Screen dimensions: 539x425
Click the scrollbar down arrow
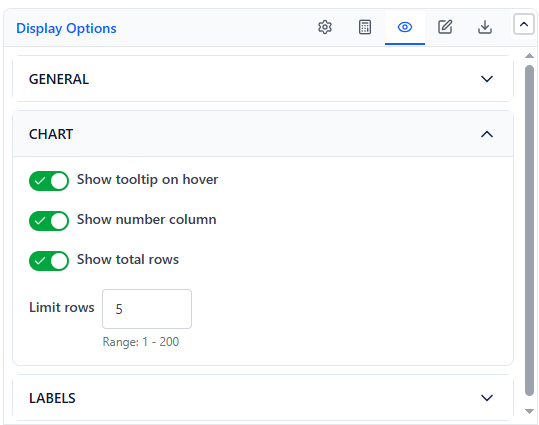click(x=529, y=411)
